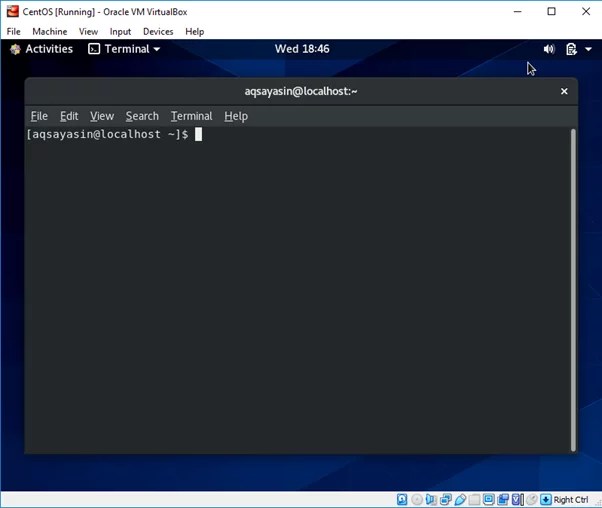Click the virtualization features V icon
Viewport: 602px width, 508px height.
click(x=518, y=499)
